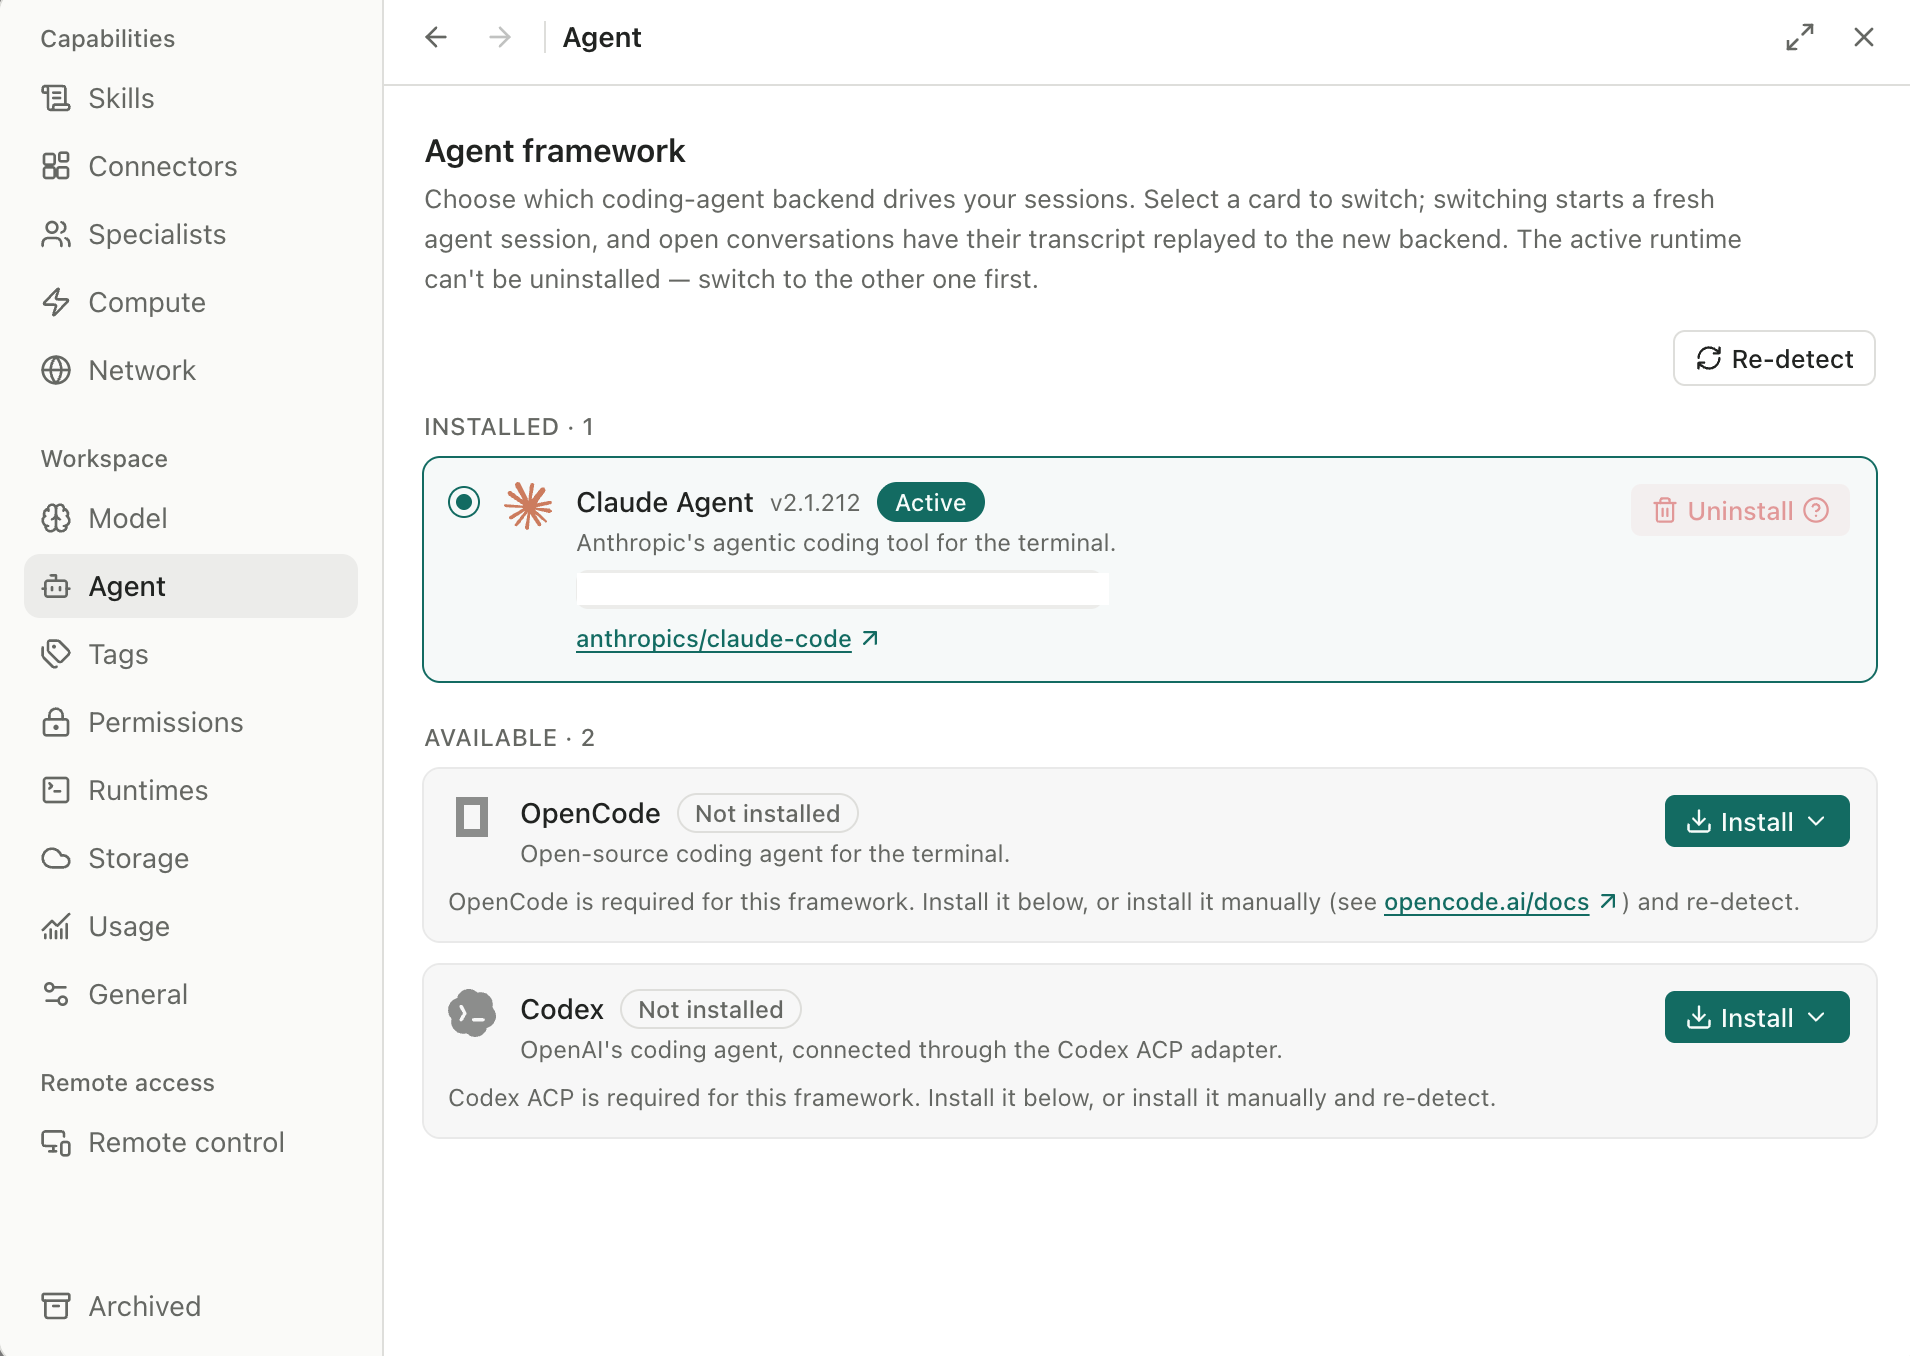This screenshot has height=1356, width=1910.
Task: Click the Claude Agent title text
Action: pos(664,502)
